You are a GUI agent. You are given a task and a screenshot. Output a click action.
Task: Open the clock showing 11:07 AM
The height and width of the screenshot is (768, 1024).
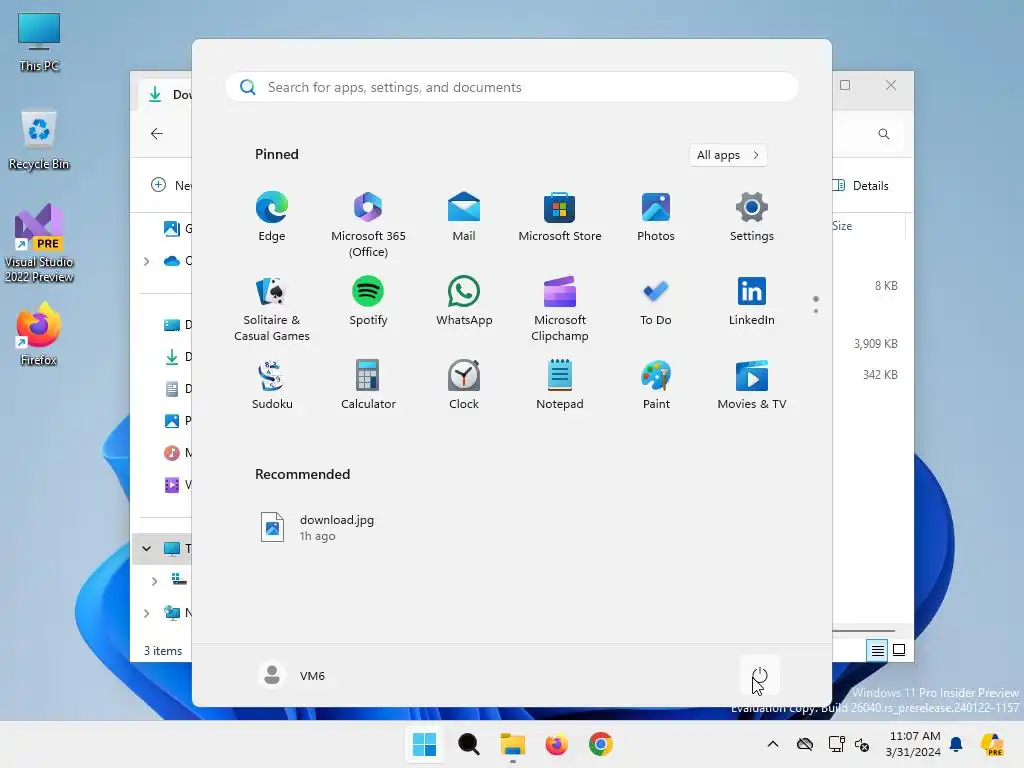(914, 744)
